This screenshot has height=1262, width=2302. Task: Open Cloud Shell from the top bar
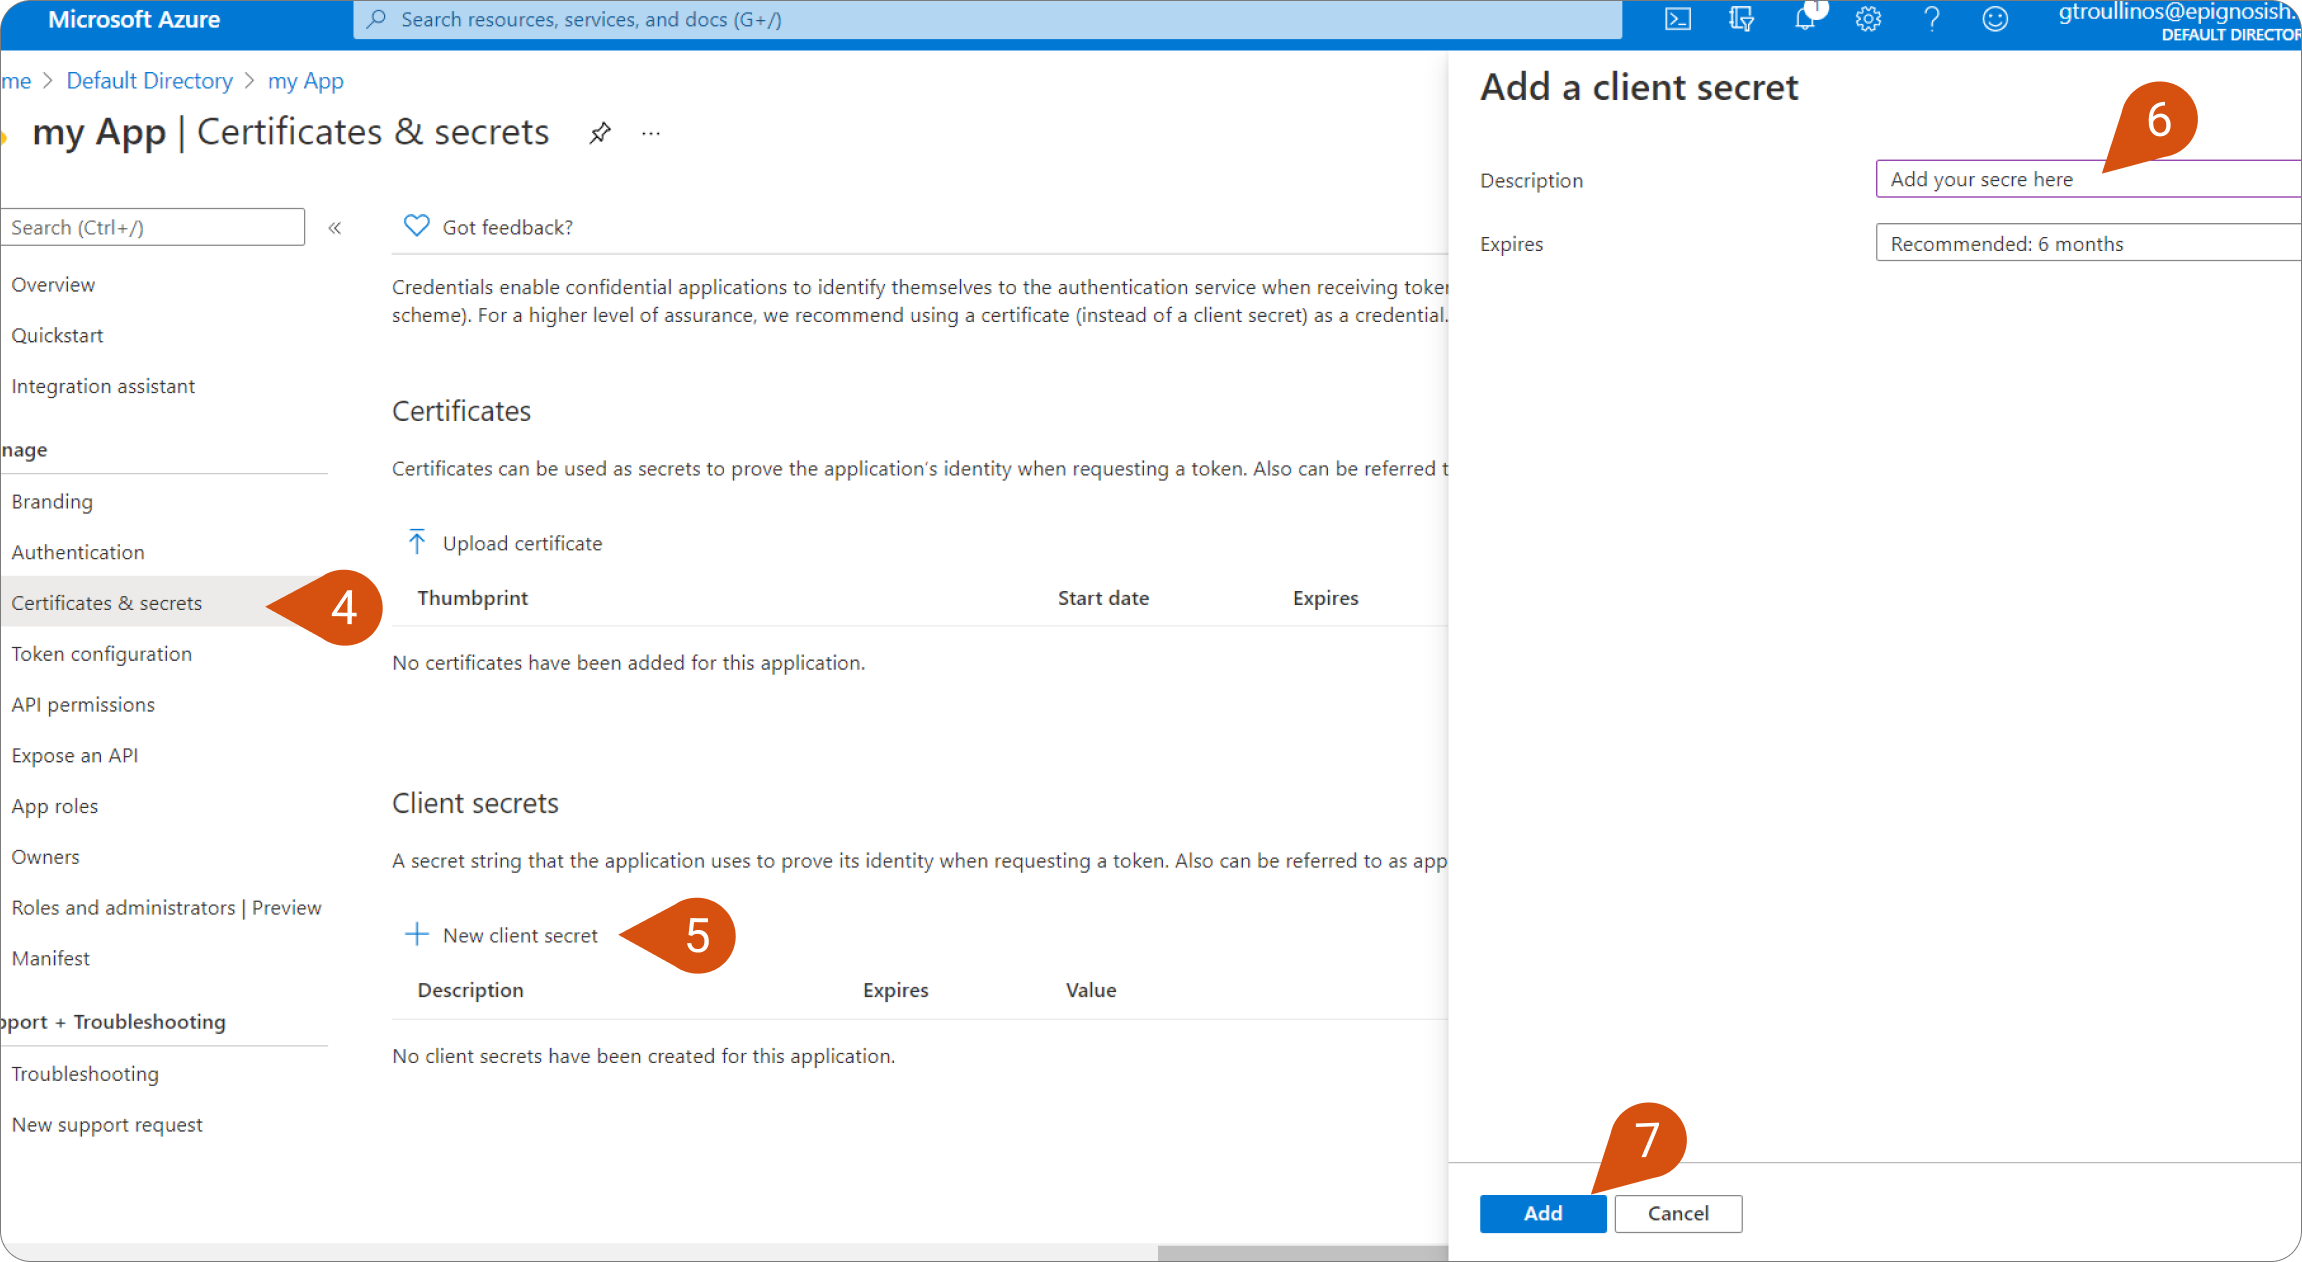(x=1677, y=19)
